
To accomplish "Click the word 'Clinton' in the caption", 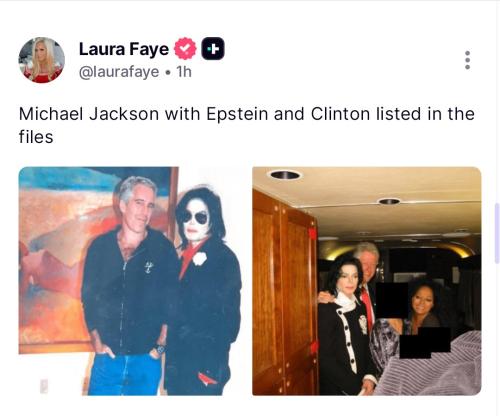I will point(340,114).
